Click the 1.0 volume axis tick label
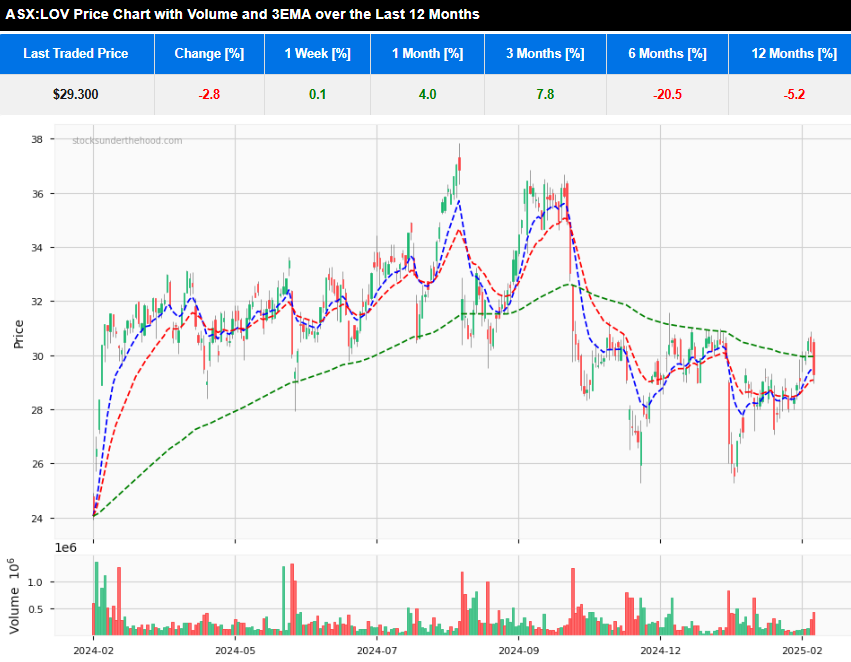The width and height of the screenshot is (851, 662). pyautogui.click(x=35, y=582)
